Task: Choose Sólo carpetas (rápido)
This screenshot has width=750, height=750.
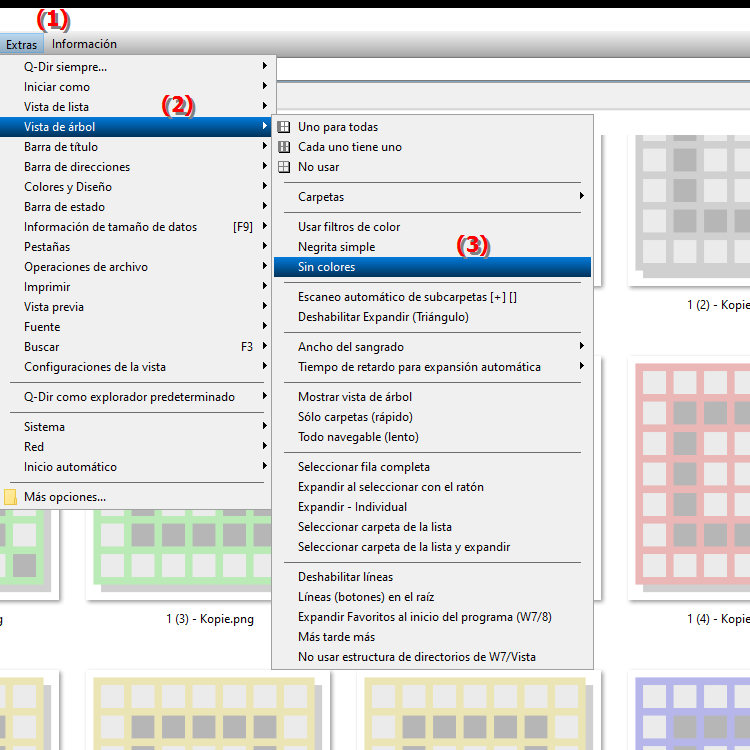Action: pos(432,417)
